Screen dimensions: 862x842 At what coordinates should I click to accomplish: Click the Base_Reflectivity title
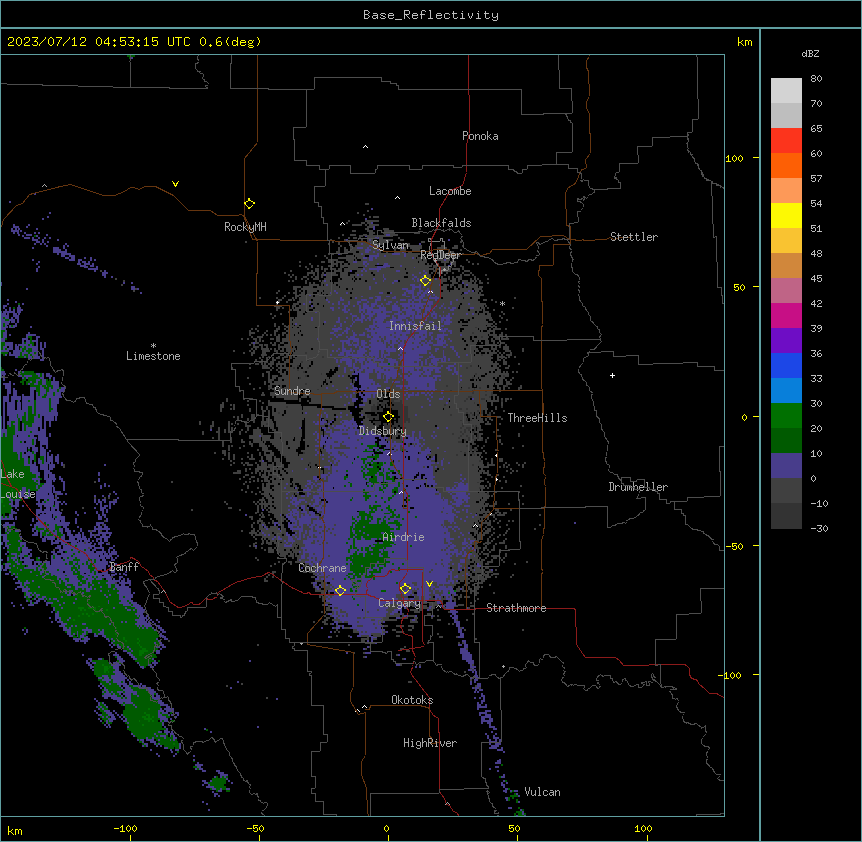[x=431, y=15]
